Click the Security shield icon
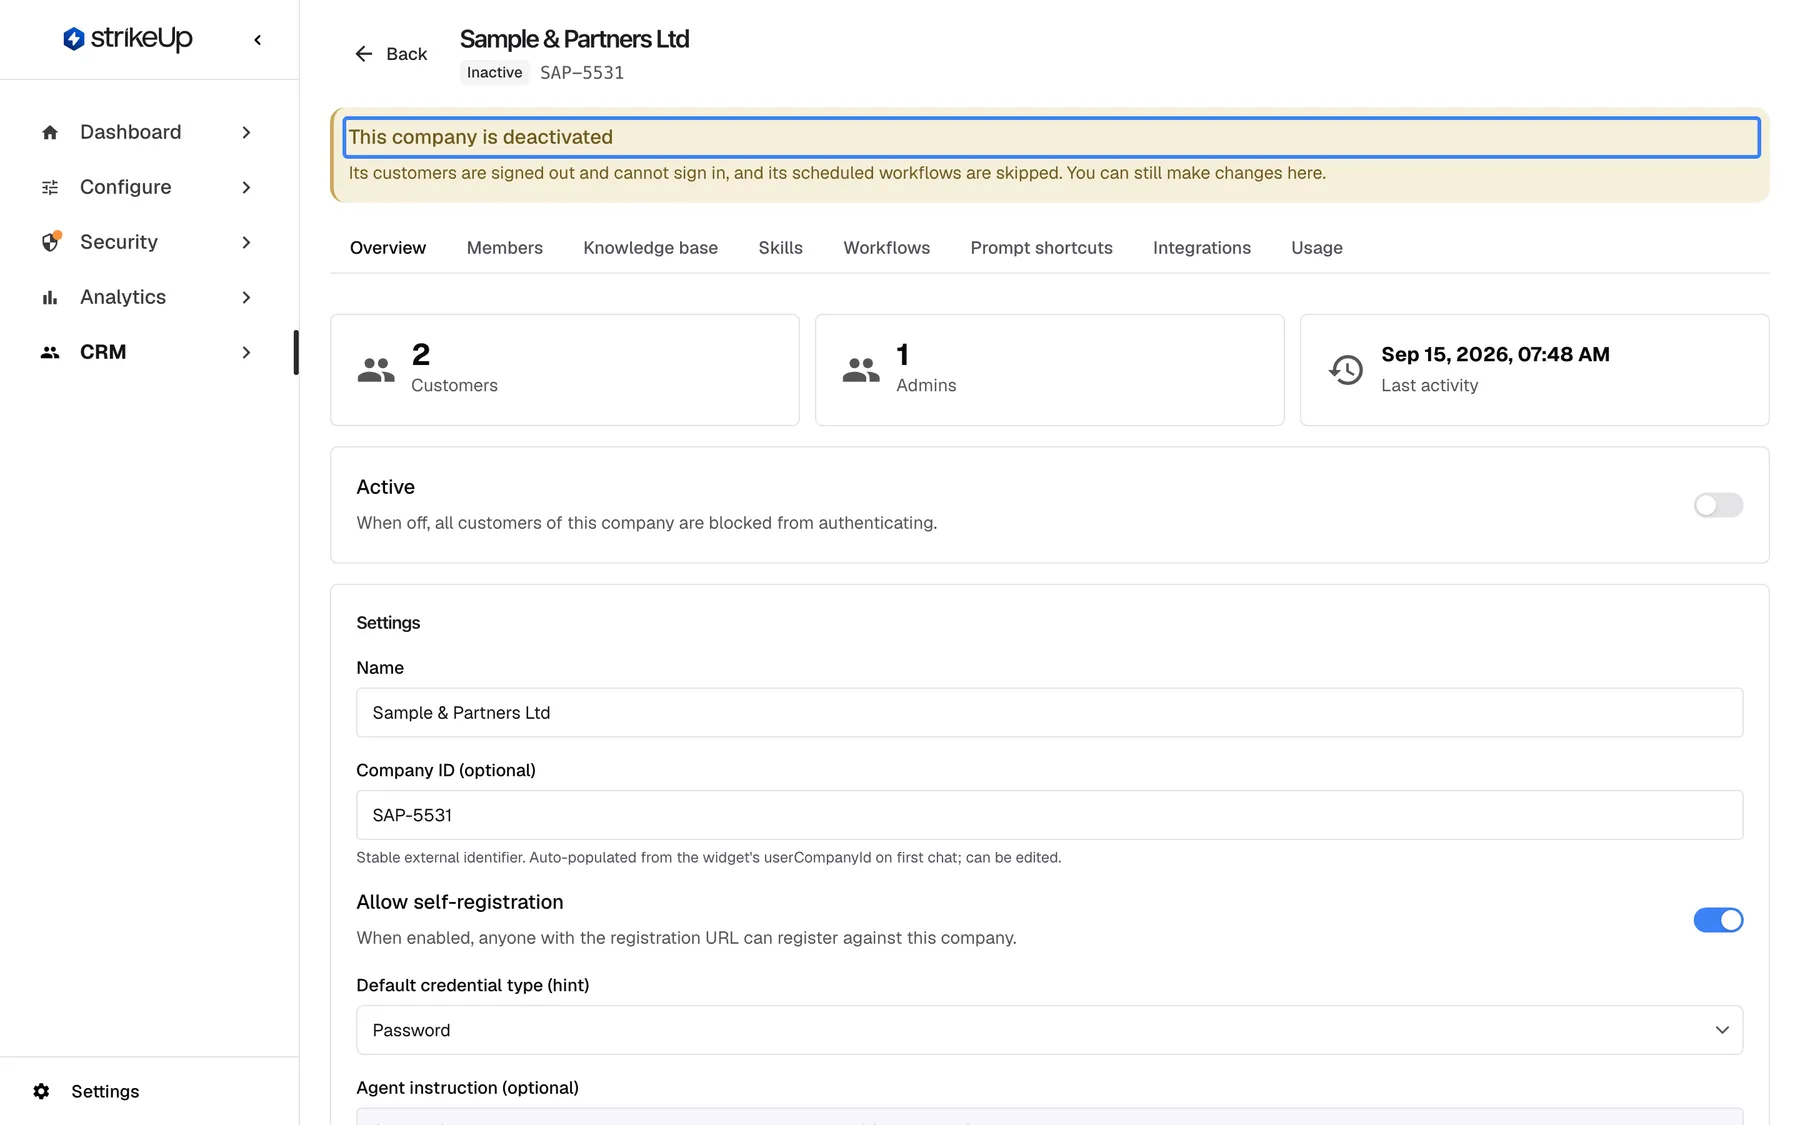This screenshot has height=1125, width=1800. click(x=50, y=242)
